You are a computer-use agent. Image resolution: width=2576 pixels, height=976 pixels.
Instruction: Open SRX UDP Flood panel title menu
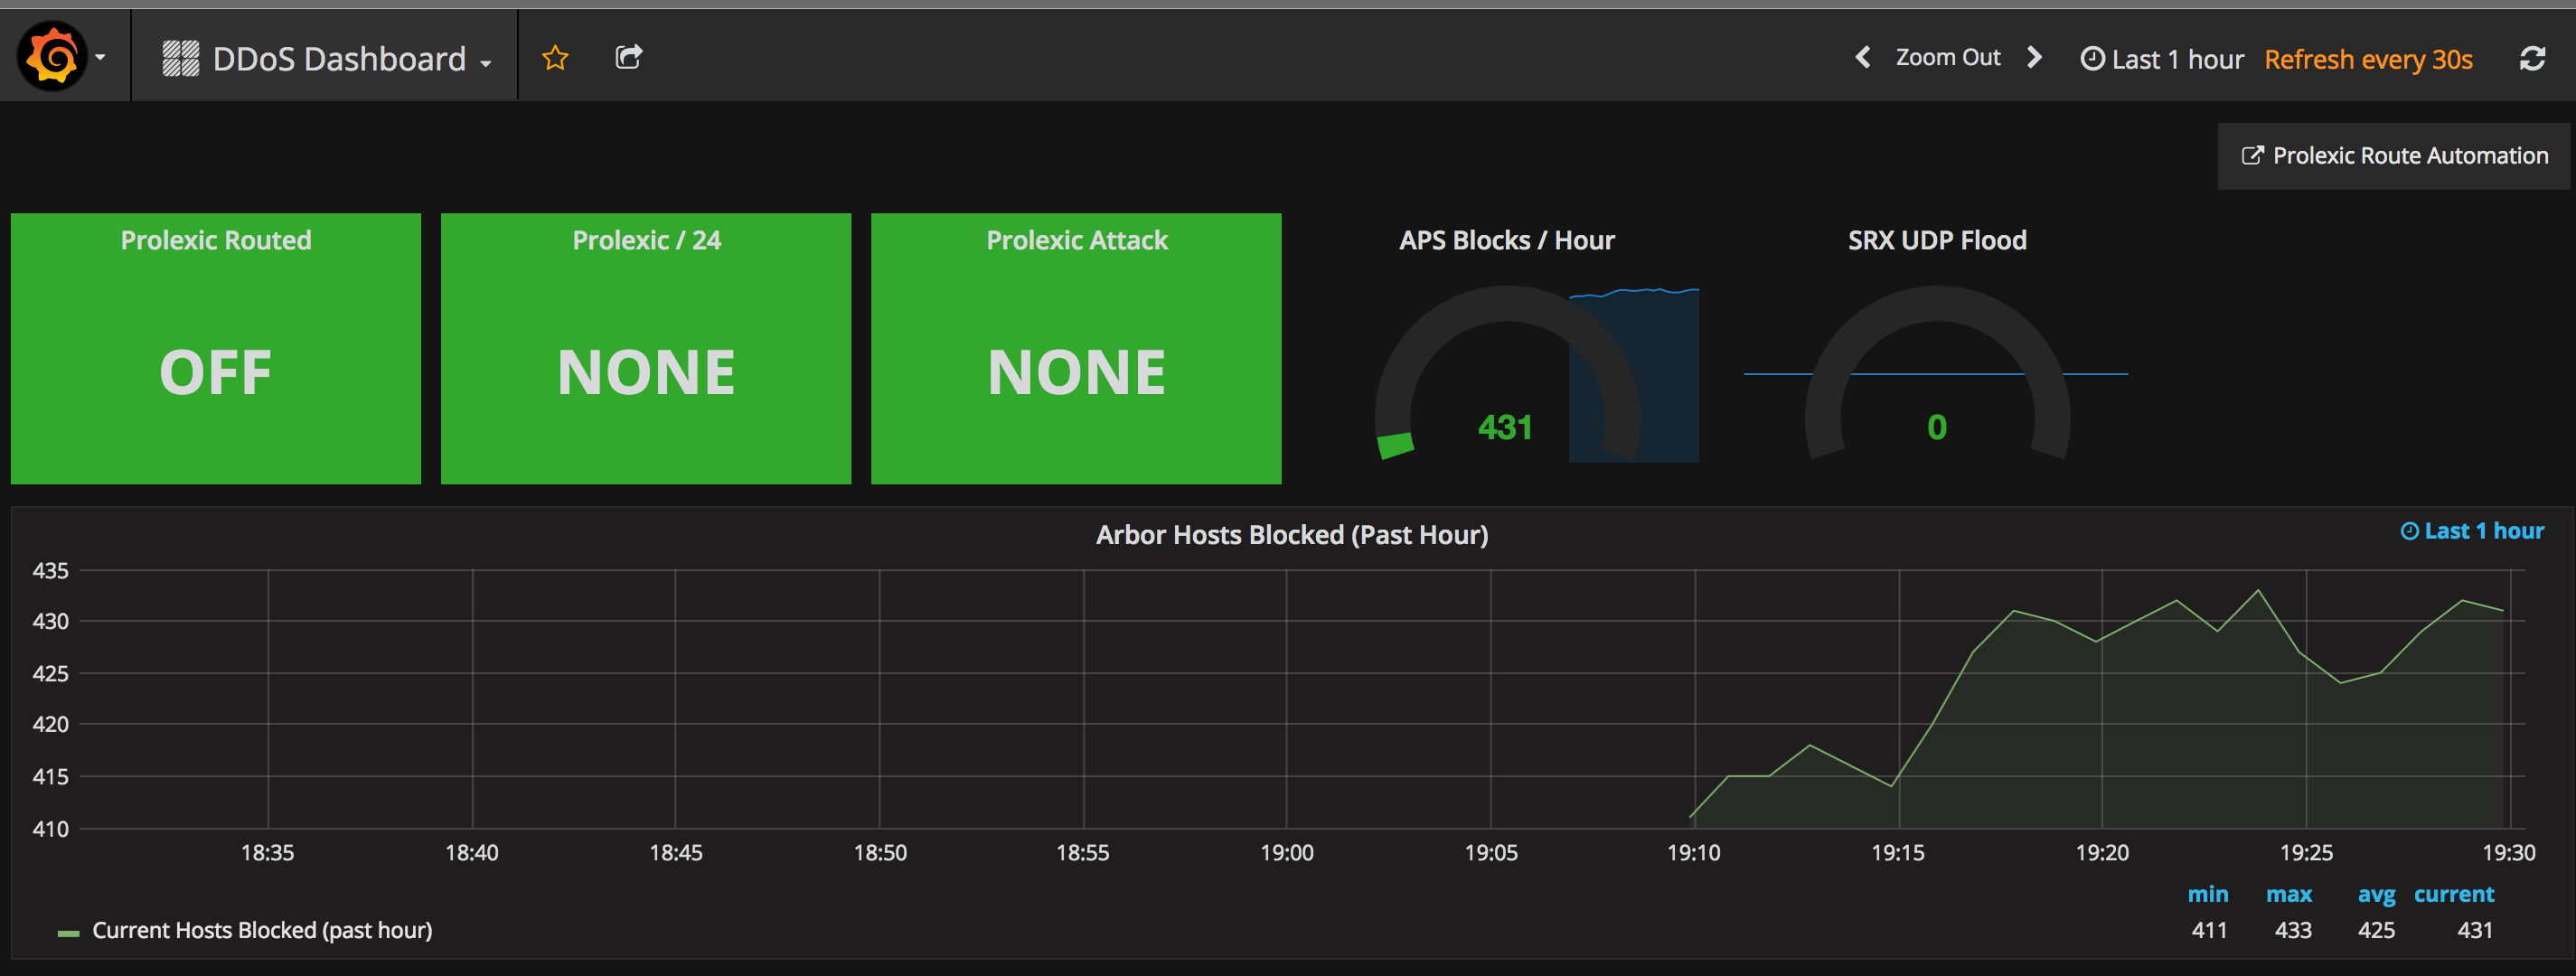click(x=1937, y=240)
